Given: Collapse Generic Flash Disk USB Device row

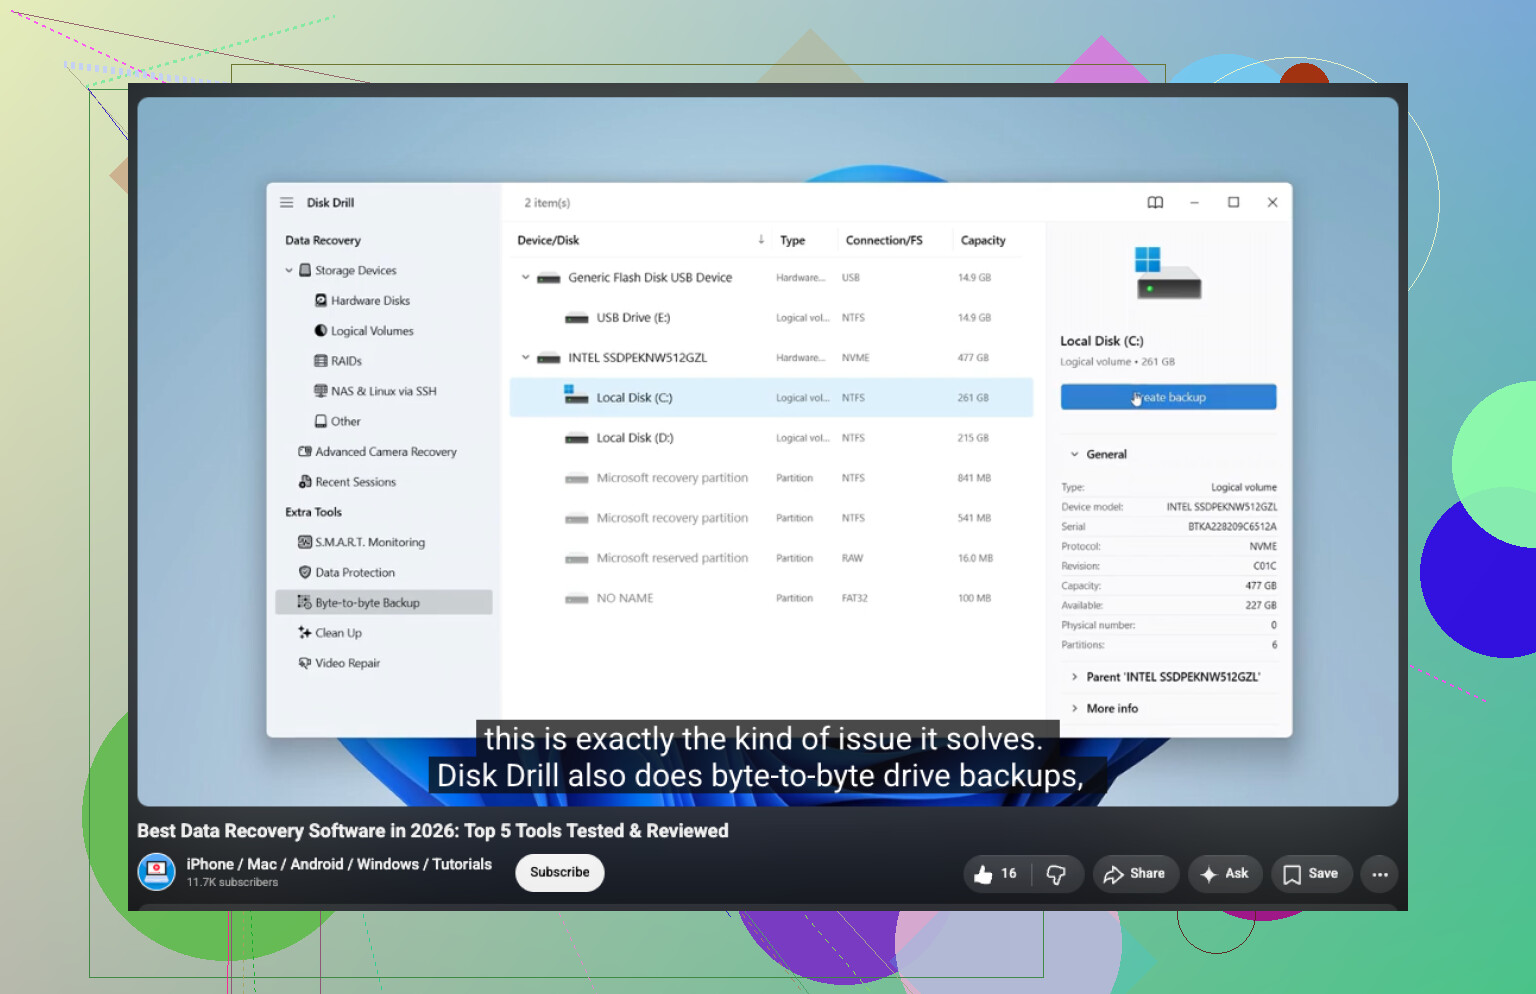Looking at the screenshot, I should click(x=525, y=277).
